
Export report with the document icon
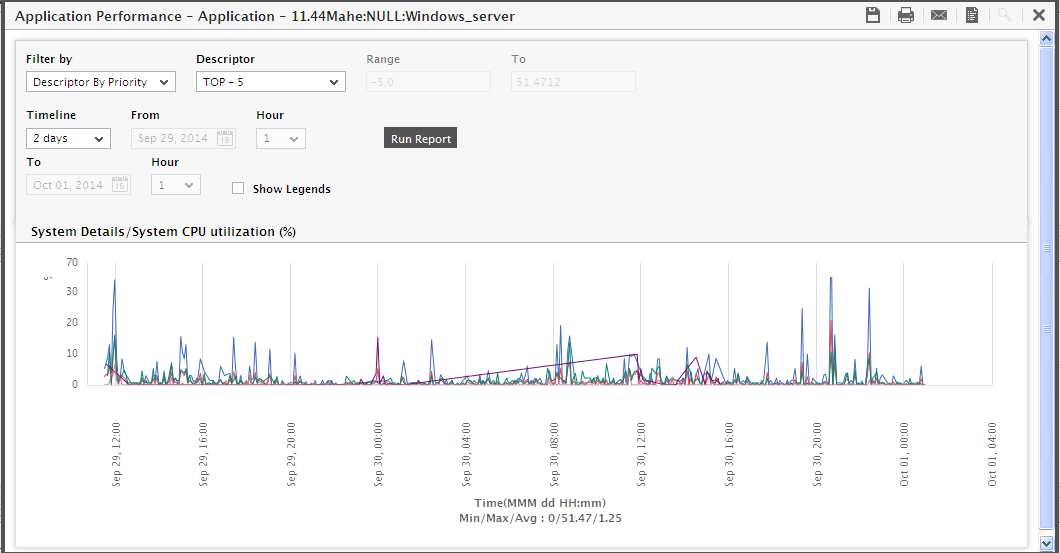[x=972, y=15]
